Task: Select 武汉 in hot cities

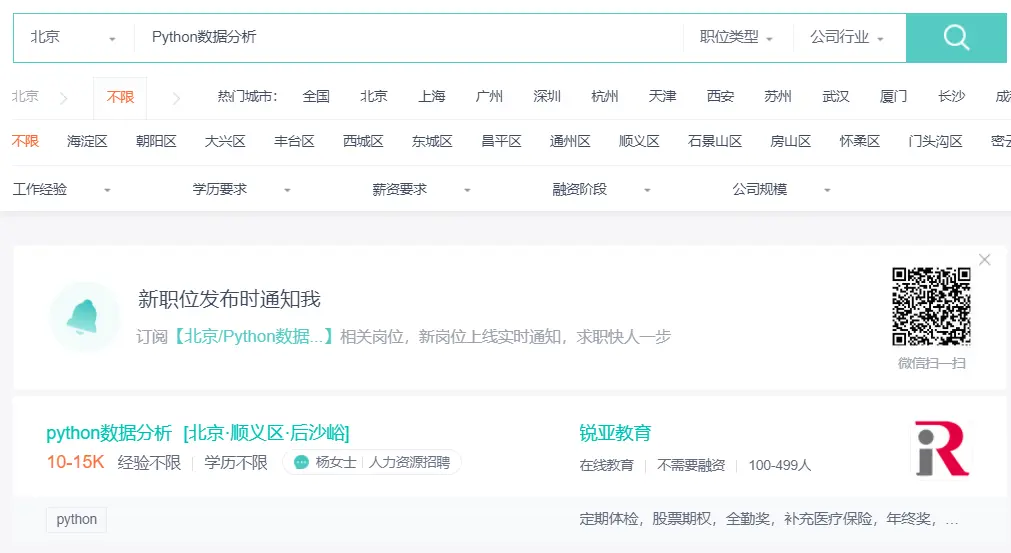Action: pos(836,97)
